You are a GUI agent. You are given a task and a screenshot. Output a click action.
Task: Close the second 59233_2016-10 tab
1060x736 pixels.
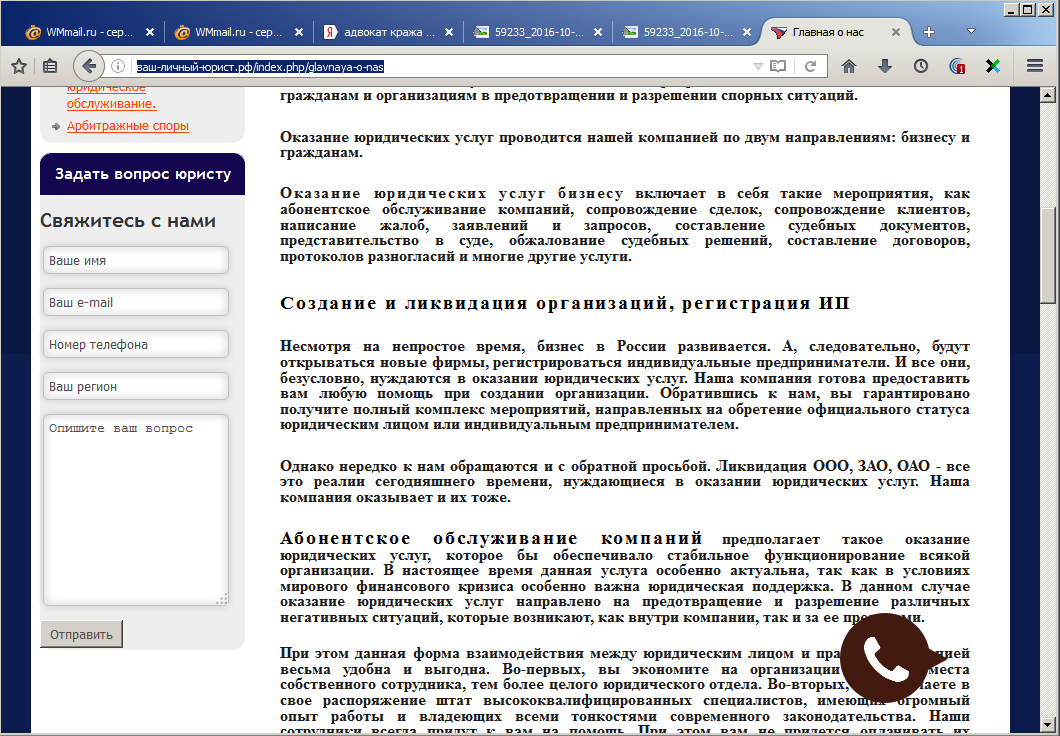click(x=747, y=32)
